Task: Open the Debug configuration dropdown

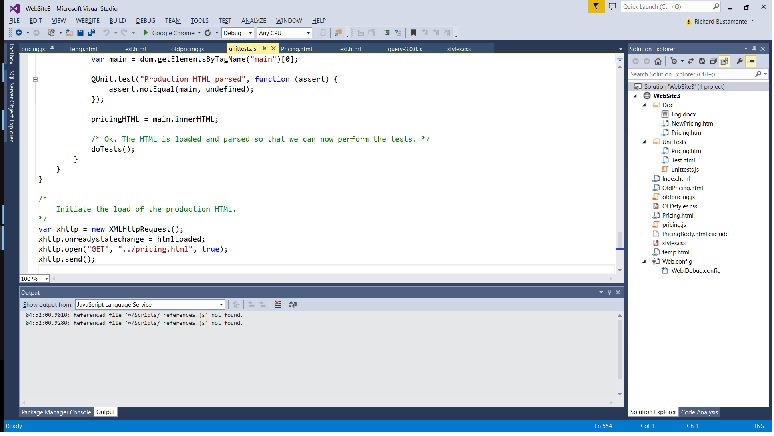Action: click(236, 32)
